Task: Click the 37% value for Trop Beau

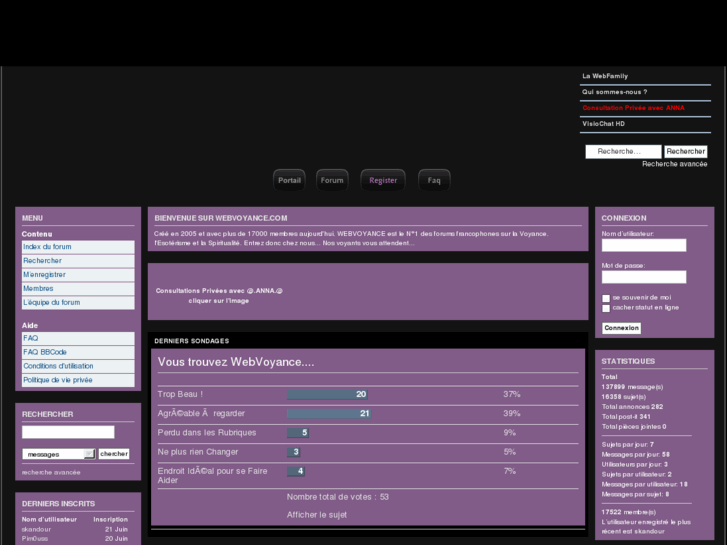Action: click(512, 394)
